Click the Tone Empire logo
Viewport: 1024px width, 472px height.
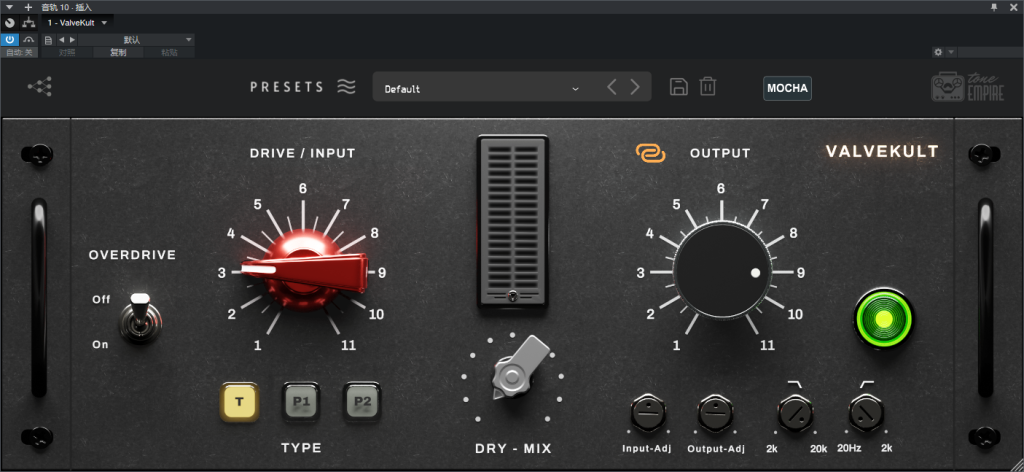click(x=967, y=87)
